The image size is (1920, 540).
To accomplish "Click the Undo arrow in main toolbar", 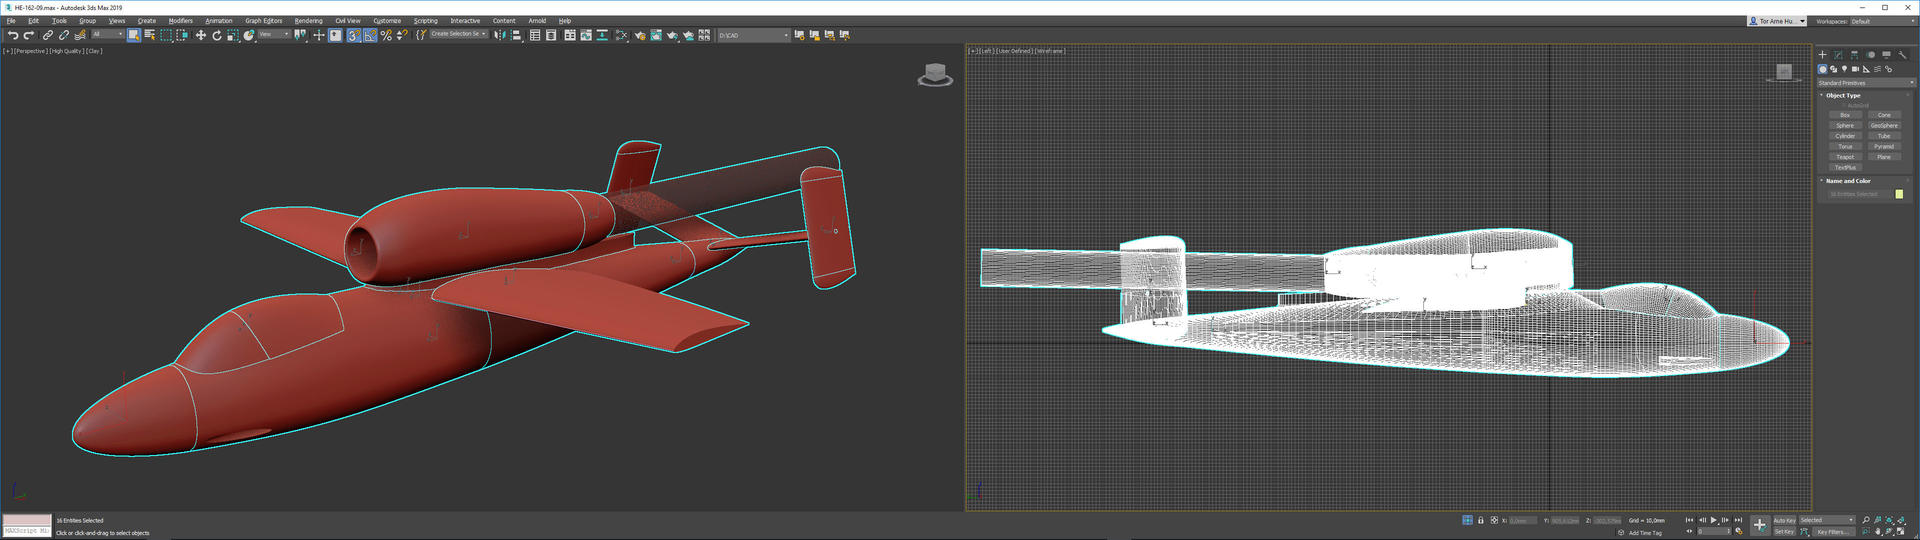I will pyautogui.click(x=13, y=35).
